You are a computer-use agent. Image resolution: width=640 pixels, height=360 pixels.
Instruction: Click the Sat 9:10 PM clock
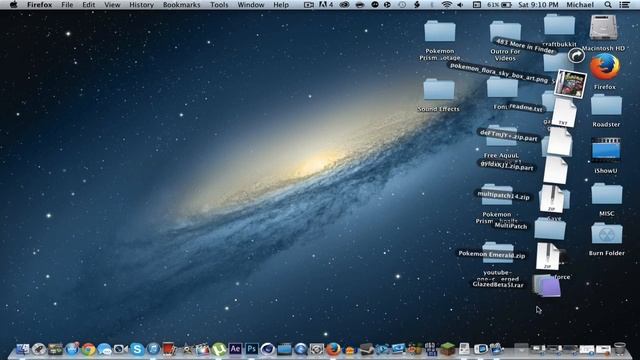pos(538,5)
